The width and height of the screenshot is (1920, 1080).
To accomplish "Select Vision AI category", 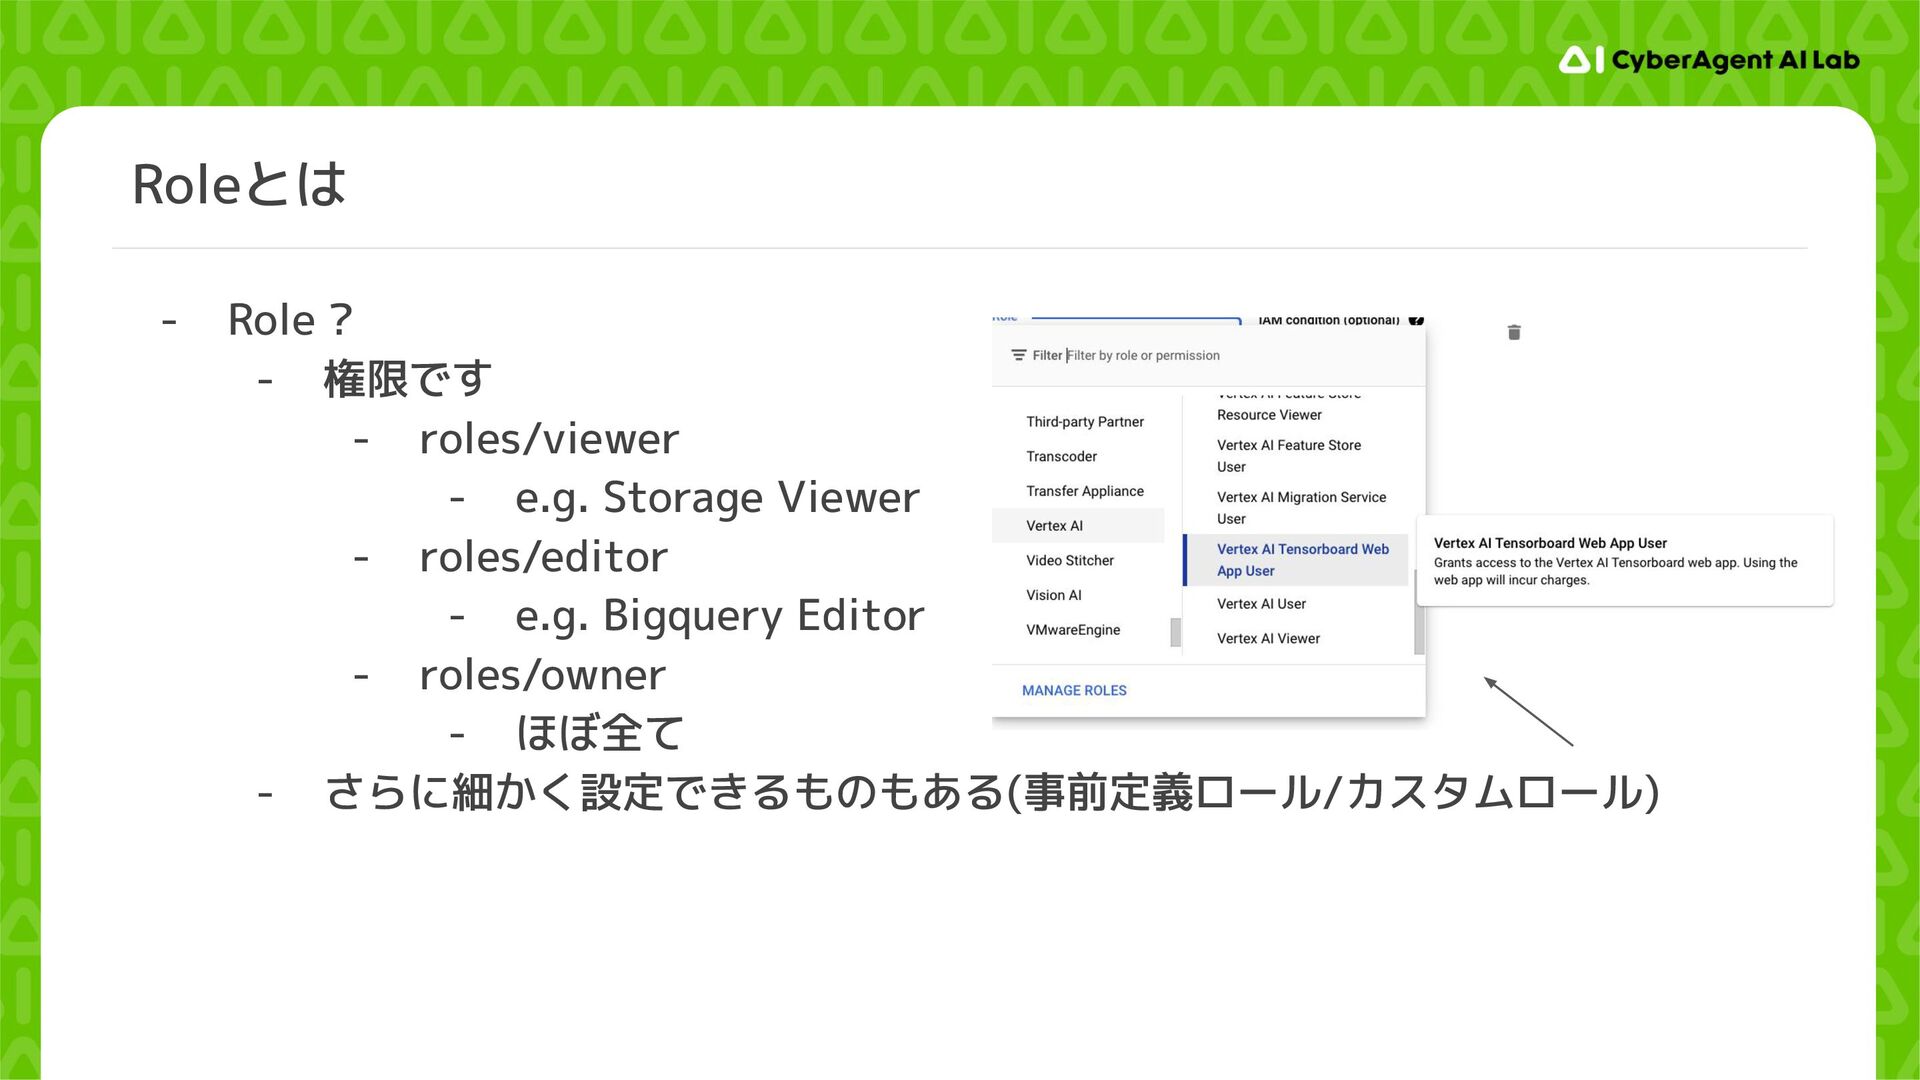I will coord(1053,595).
